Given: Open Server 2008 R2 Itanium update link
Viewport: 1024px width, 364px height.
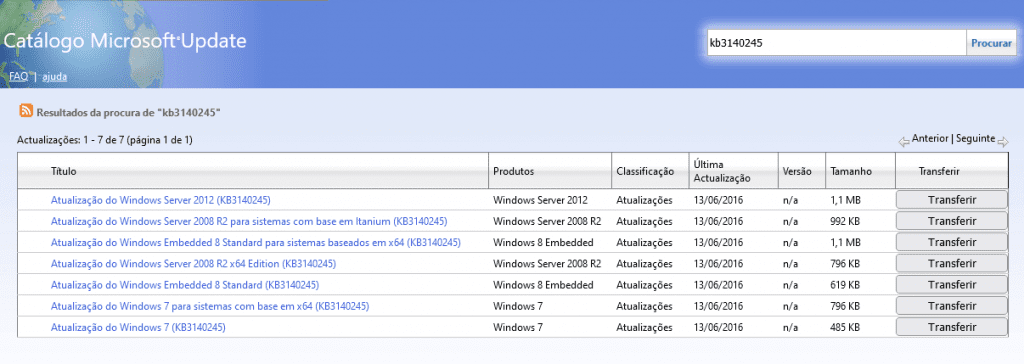Looking at the screenshot, I should click(x=249, y=221).
